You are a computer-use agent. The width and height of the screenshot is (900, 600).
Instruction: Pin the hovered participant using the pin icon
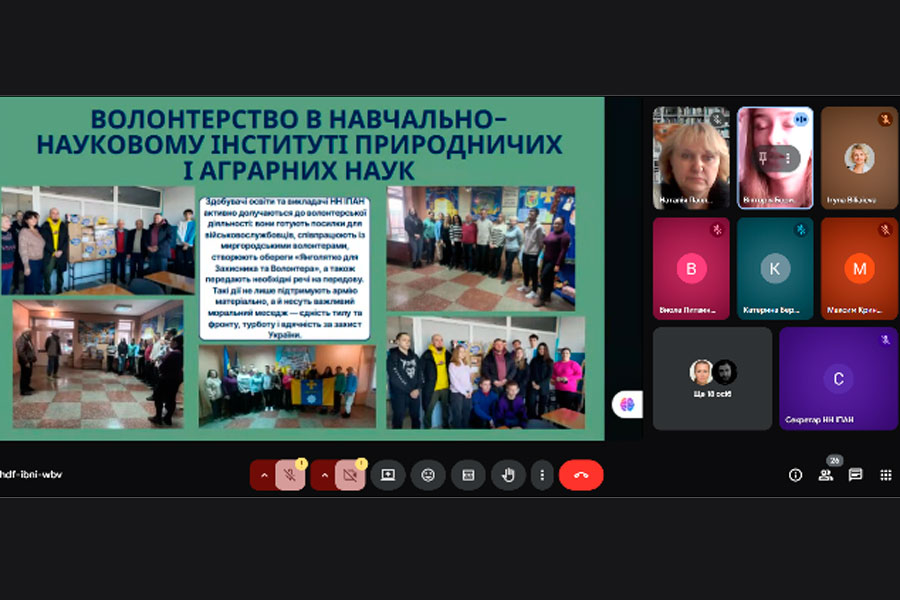[763, 158]
